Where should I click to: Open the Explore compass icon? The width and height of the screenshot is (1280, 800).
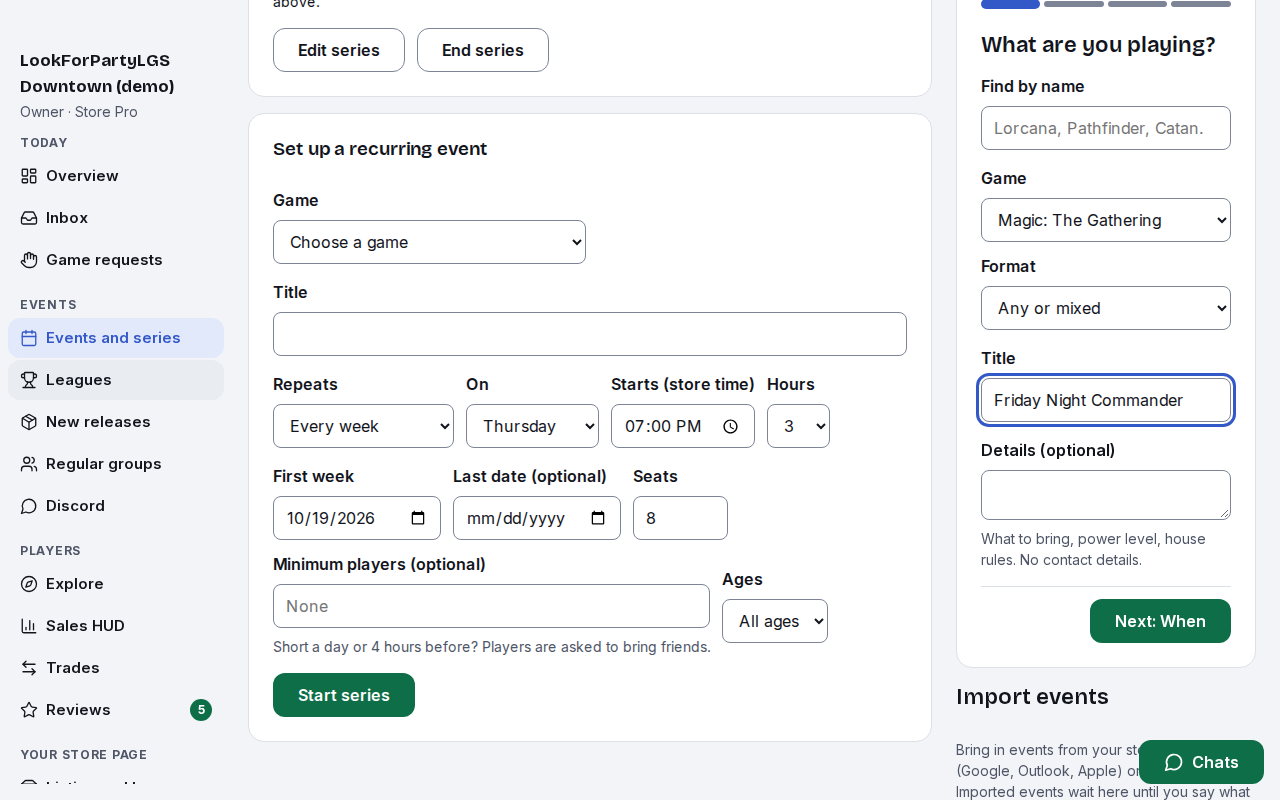pos(29,584)
